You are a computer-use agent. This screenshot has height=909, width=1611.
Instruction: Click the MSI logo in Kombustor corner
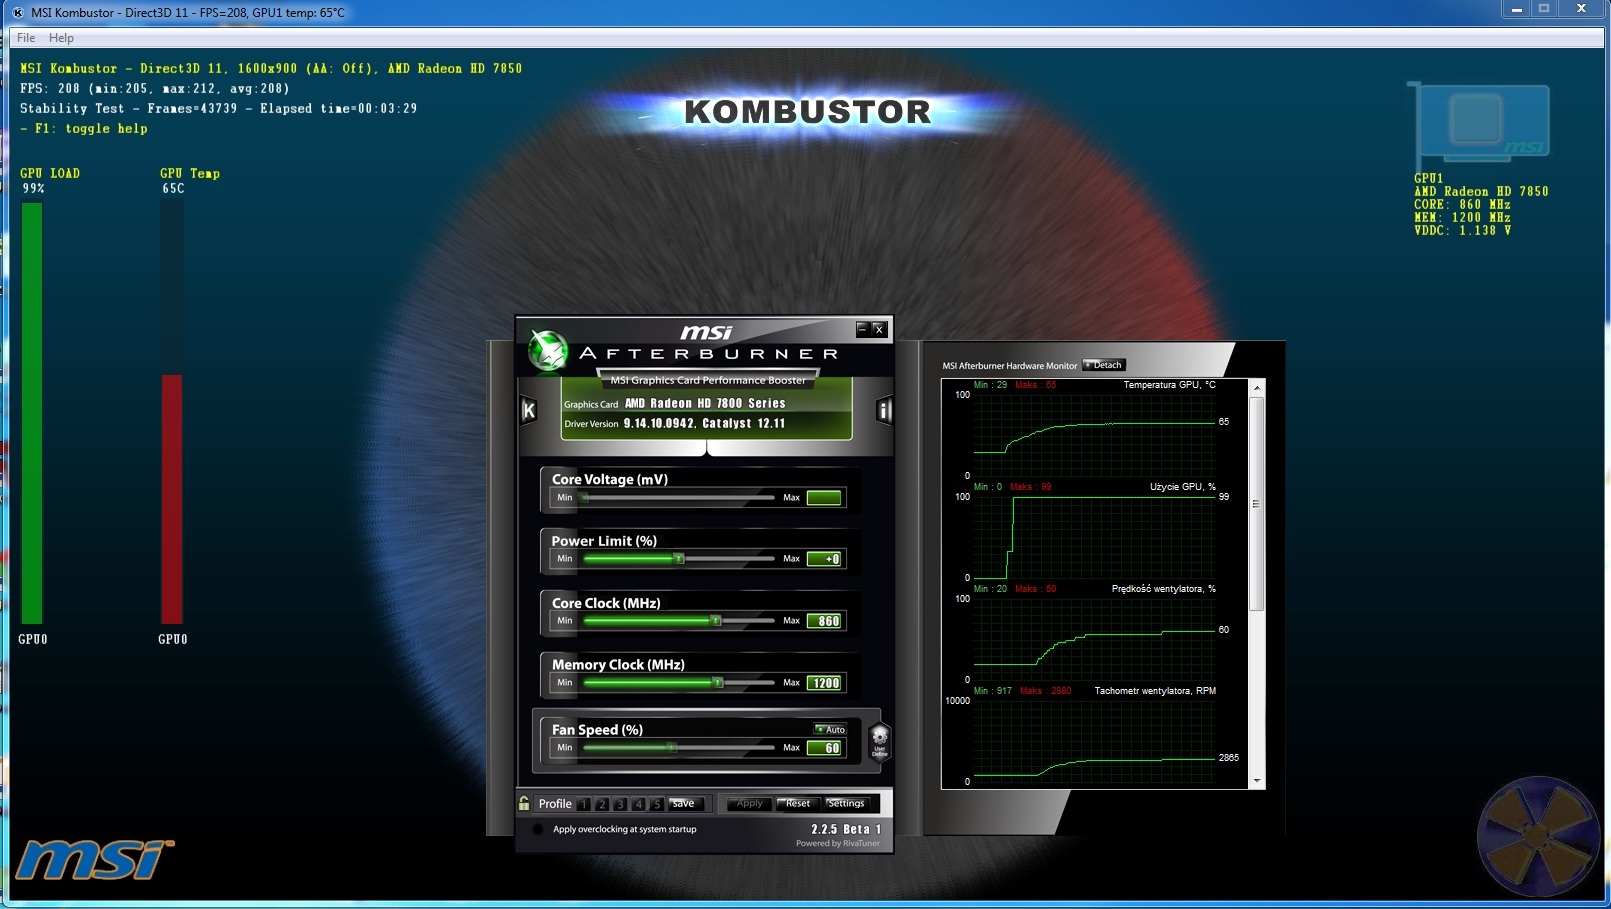[94, 860]
